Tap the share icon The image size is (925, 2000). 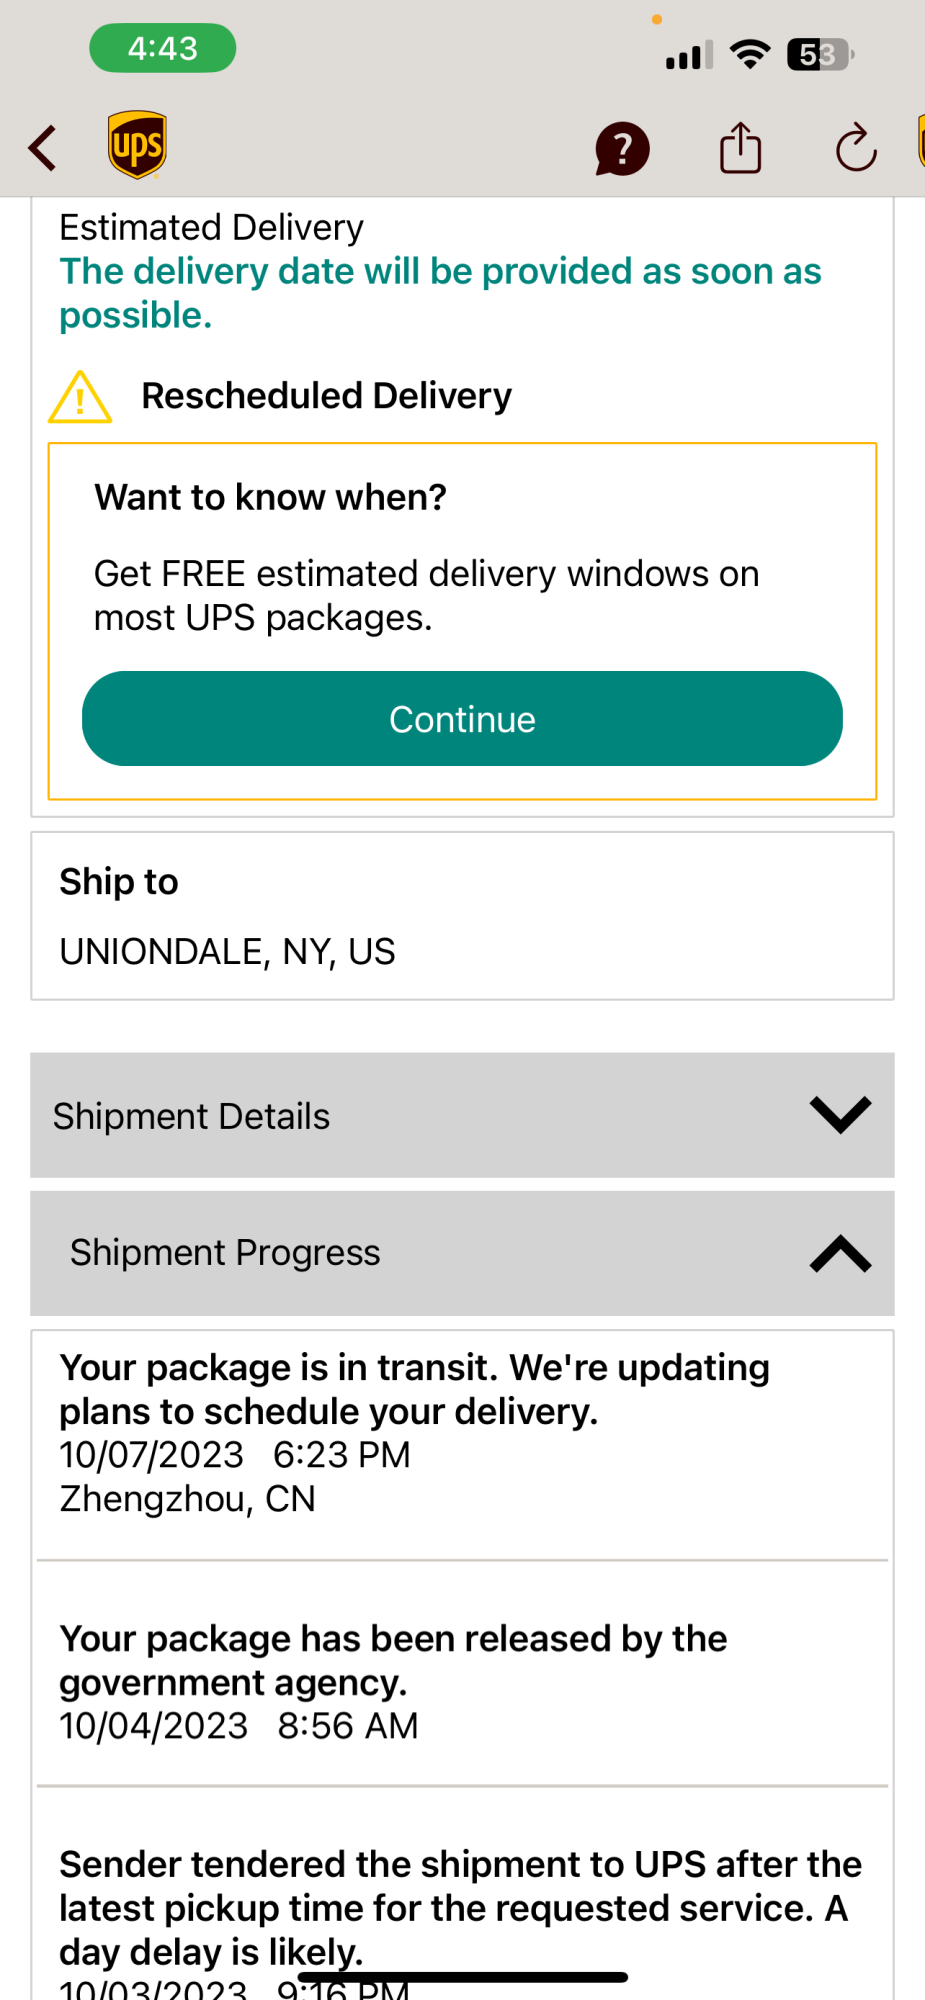pyautogui.click(x=740, y=148)
